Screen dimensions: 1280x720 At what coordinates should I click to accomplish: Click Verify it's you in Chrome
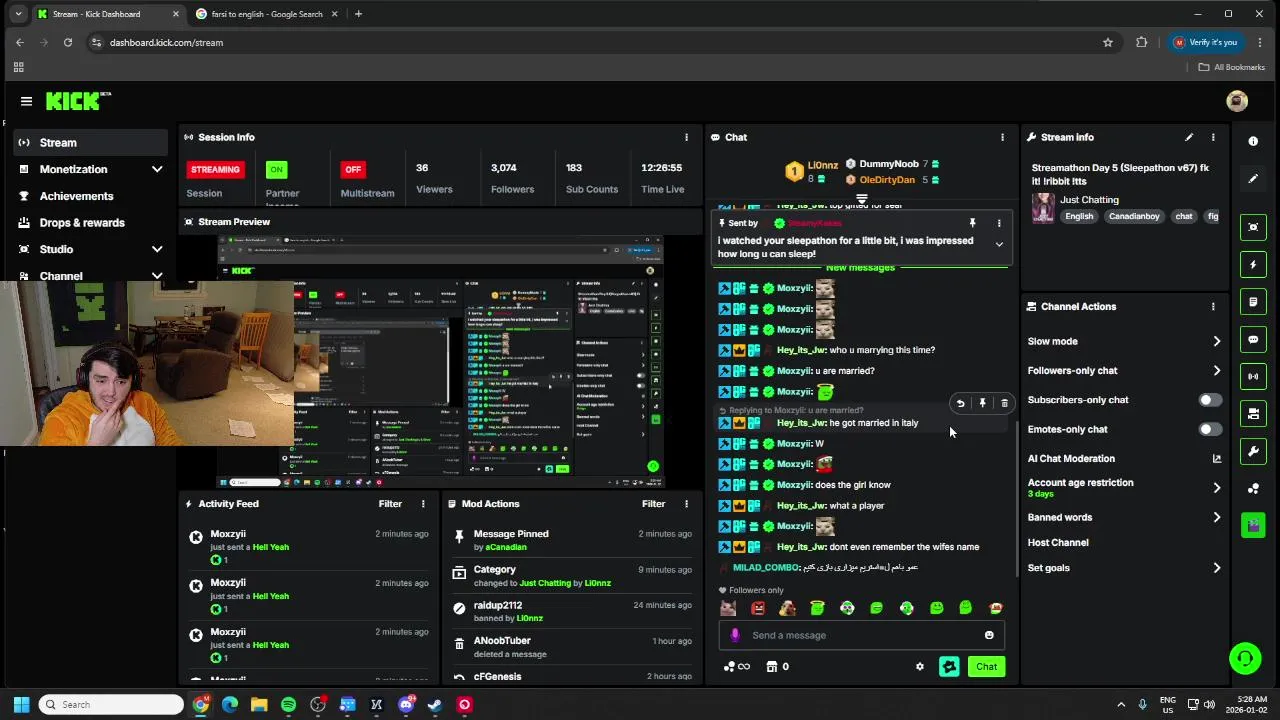point(1205,42)
